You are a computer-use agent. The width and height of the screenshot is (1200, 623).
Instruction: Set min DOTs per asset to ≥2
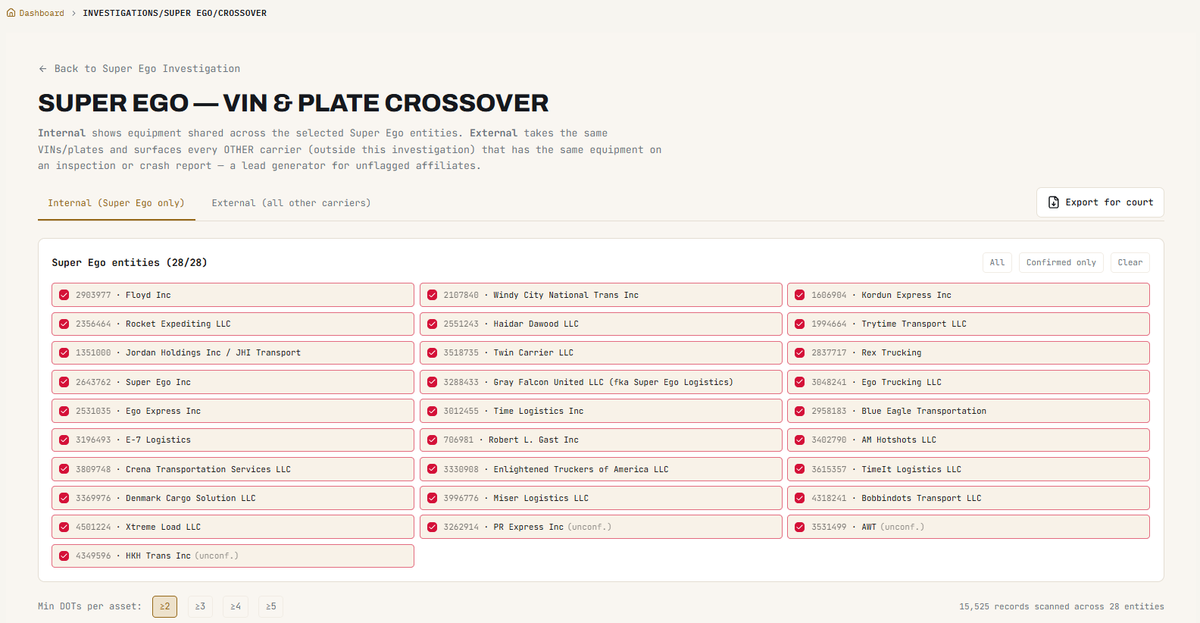tap(165, 606)
